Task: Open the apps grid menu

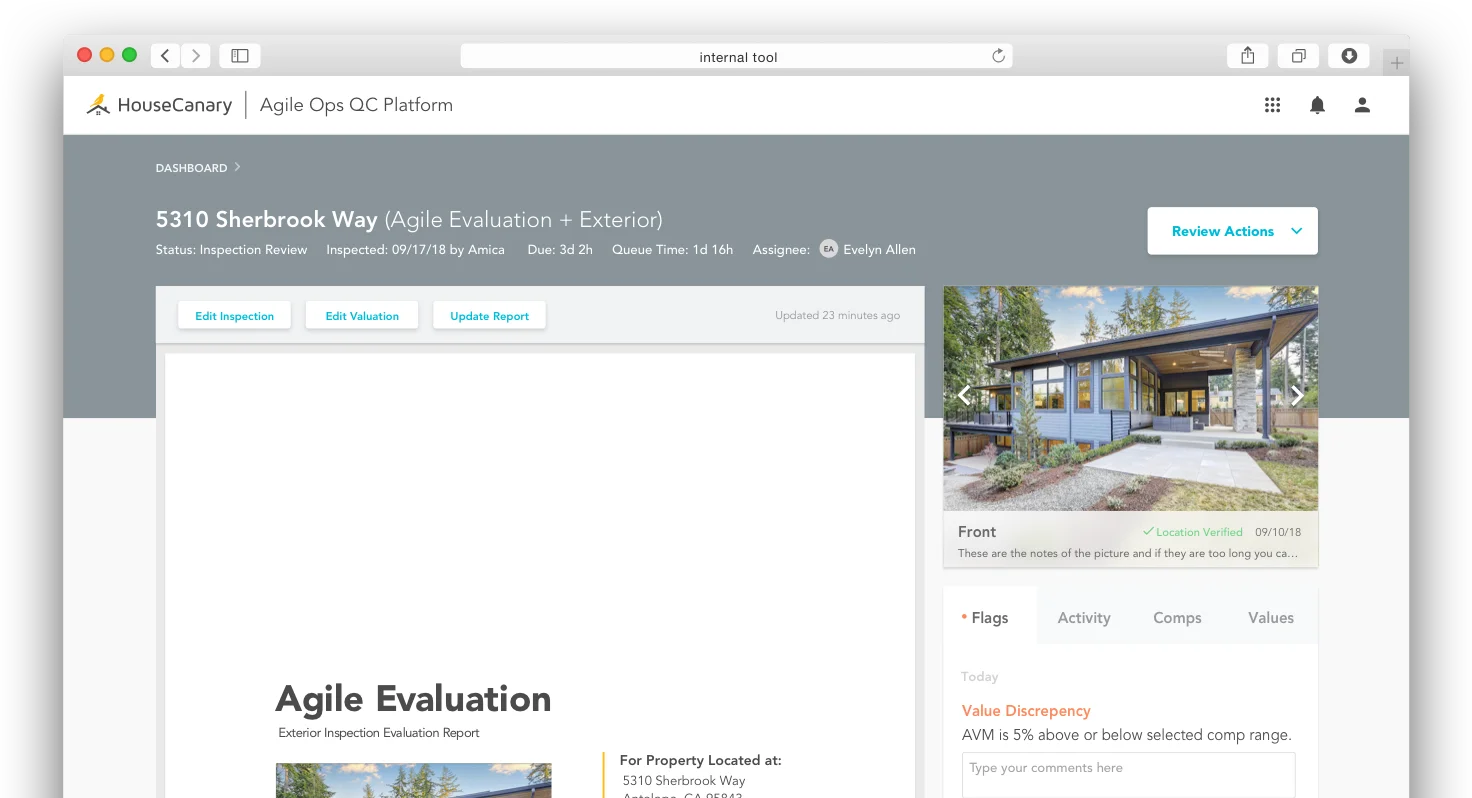Action: (x=1272, y=105)
